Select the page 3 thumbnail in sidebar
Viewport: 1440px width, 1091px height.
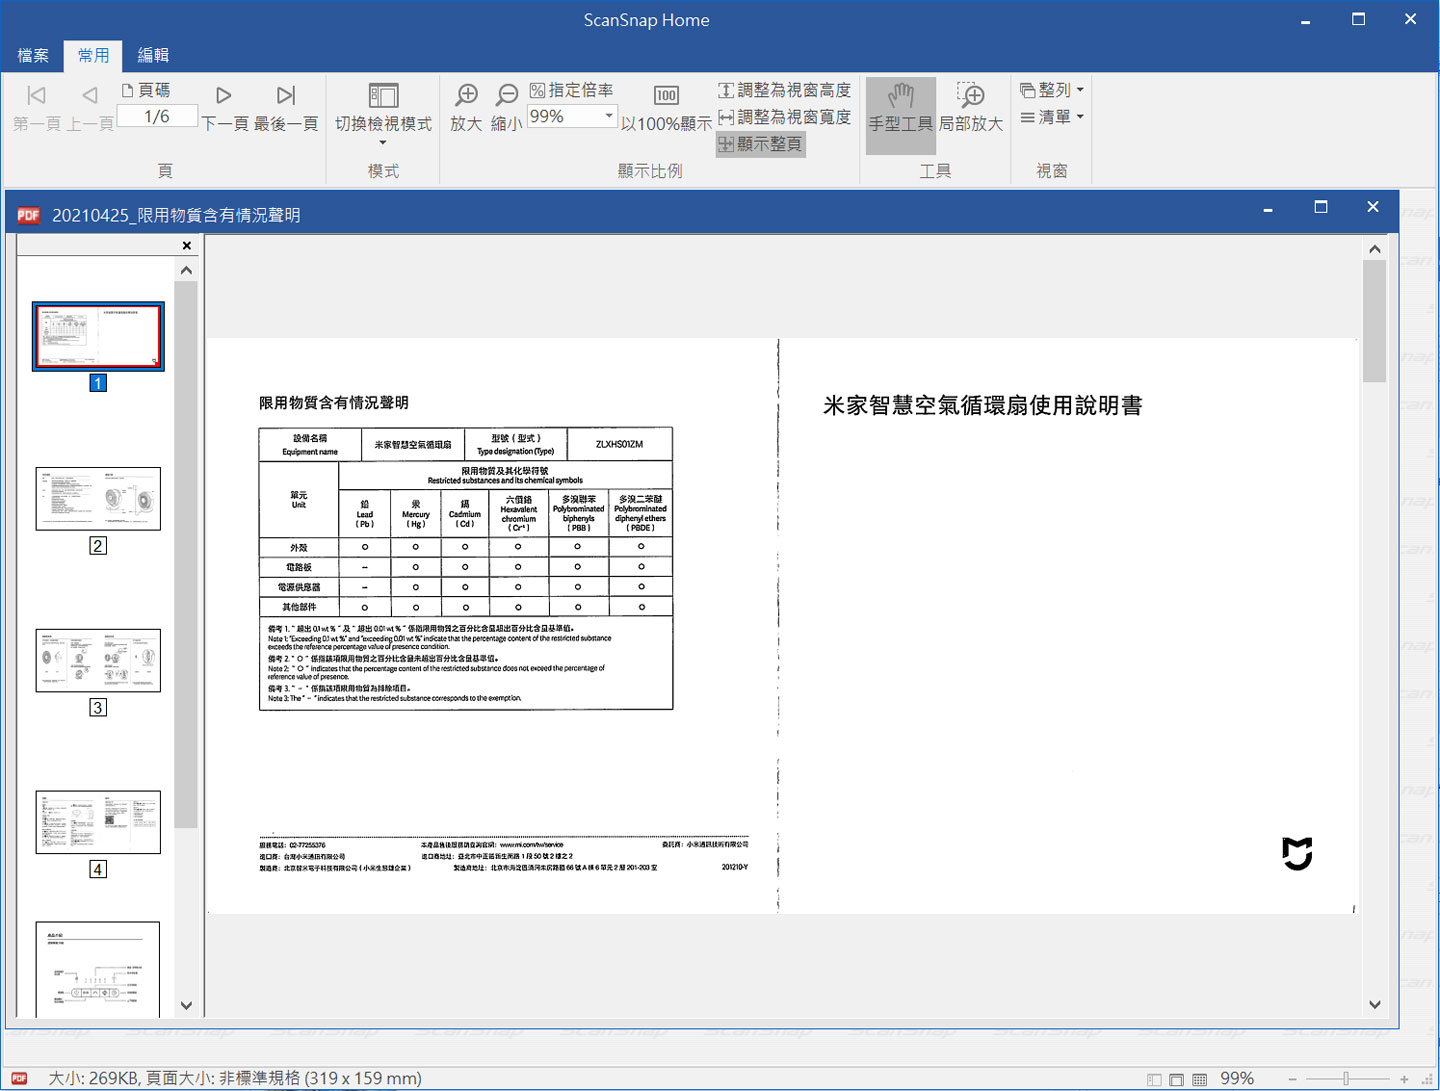coord(97,660)
